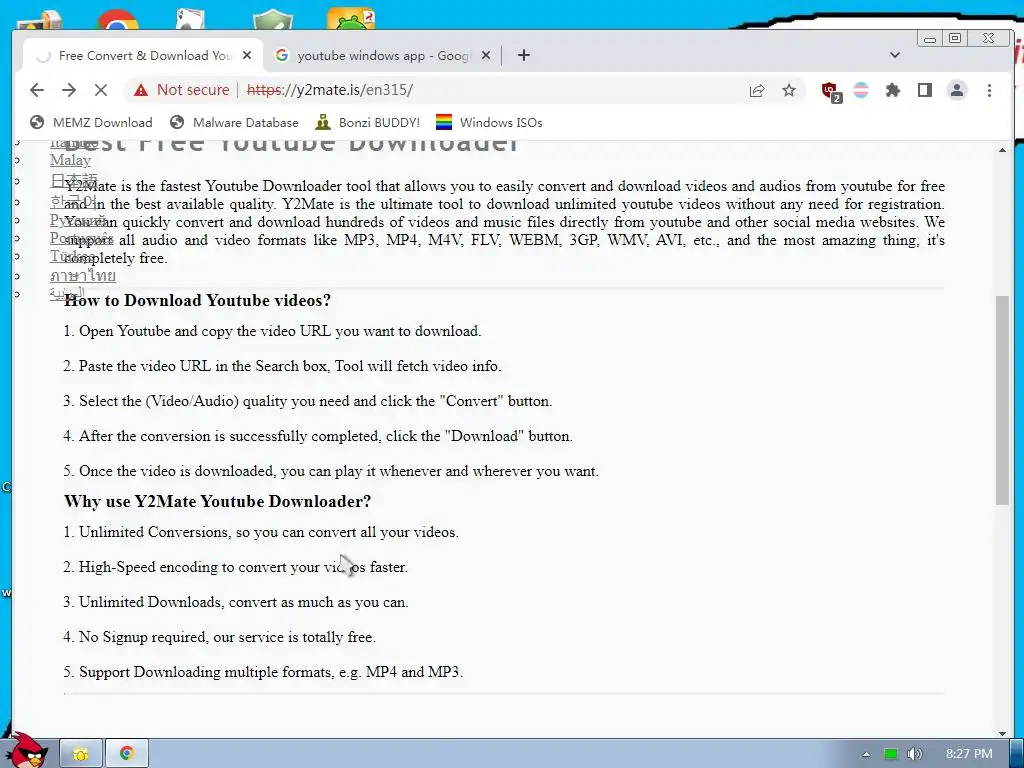Viewport: 1024px width, 768px height.
Task: Open a new browser tab
Action: [x=524, y=56]
